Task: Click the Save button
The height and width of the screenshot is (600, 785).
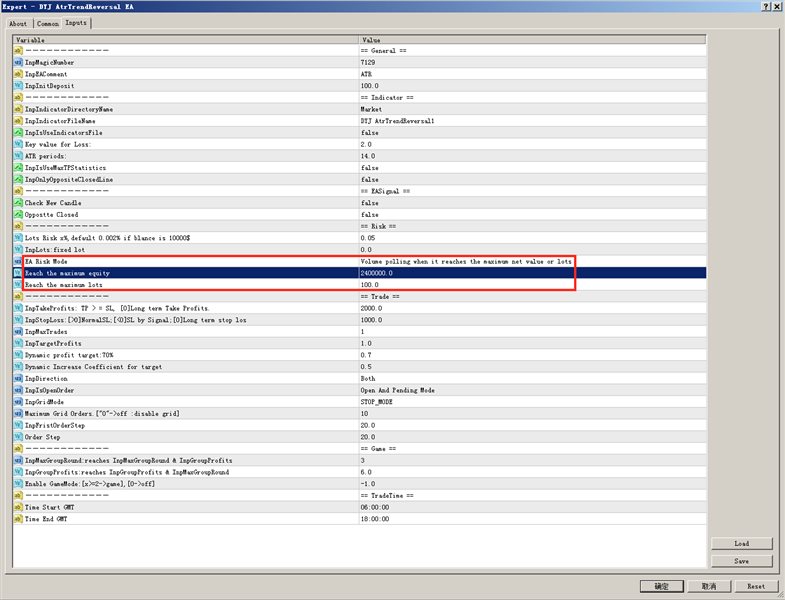Action: 741,561
